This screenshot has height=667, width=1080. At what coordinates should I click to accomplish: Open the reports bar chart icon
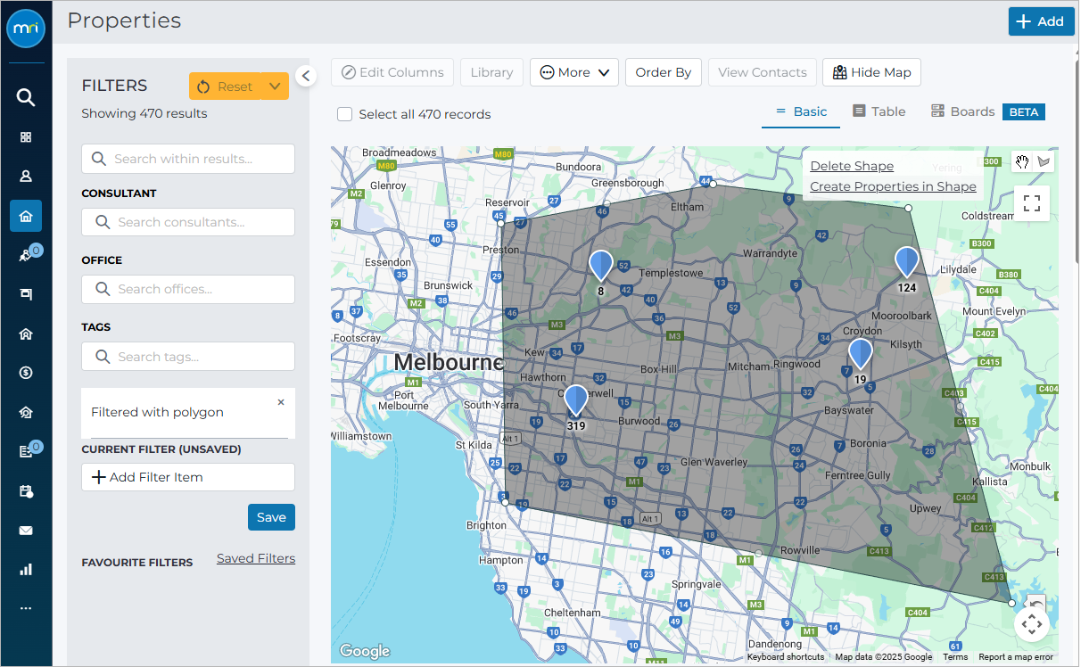click(x=25, y=570)
